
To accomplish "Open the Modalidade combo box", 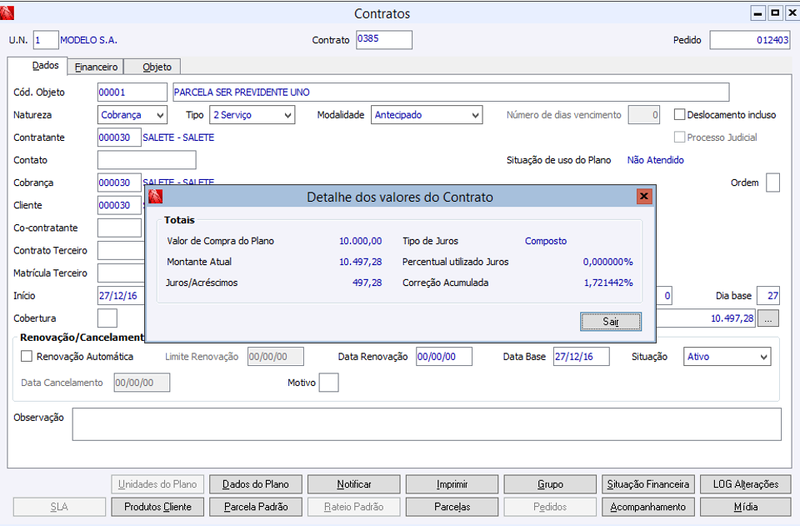I will [x=427, y=115].
